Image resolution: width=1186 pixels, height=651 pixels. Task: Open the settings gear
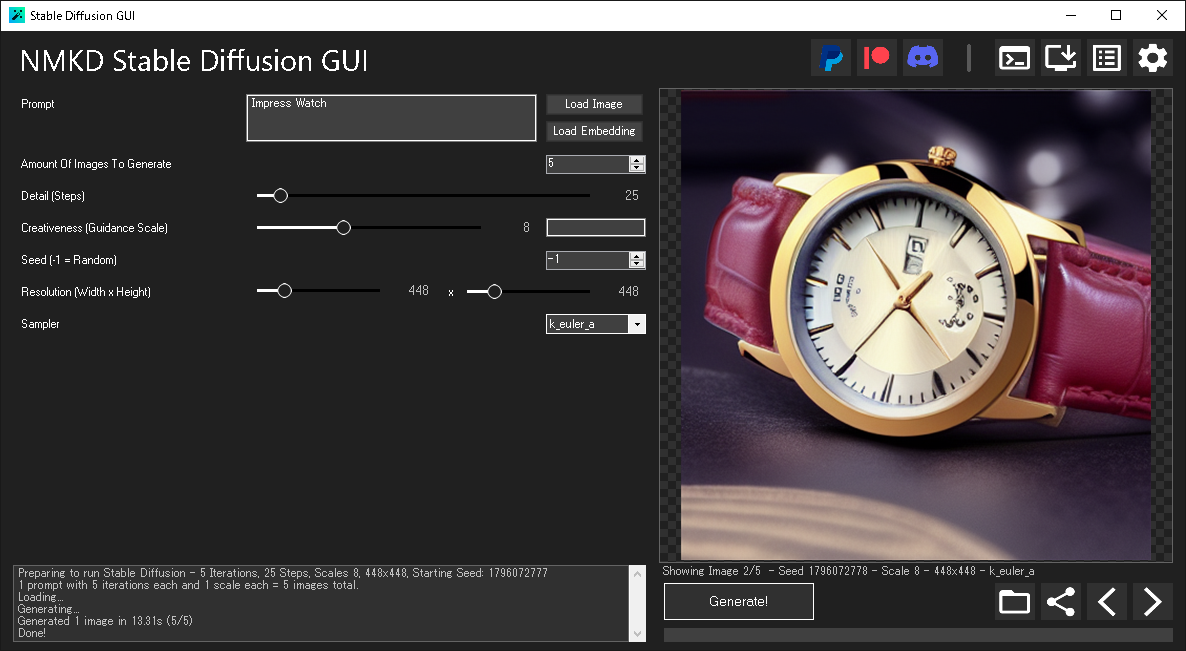coord(1152,57)
